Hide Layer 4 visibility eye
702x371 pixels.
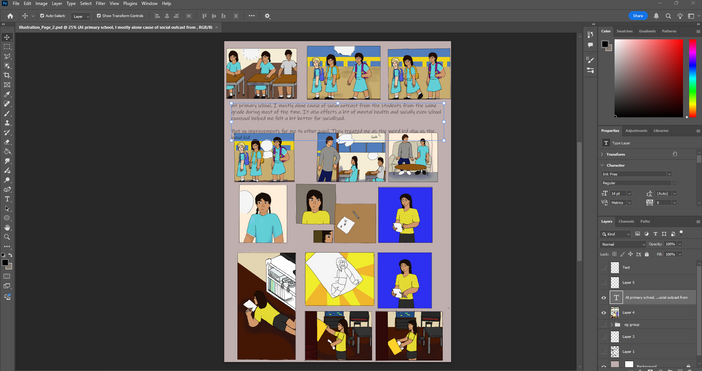[604, 312]
